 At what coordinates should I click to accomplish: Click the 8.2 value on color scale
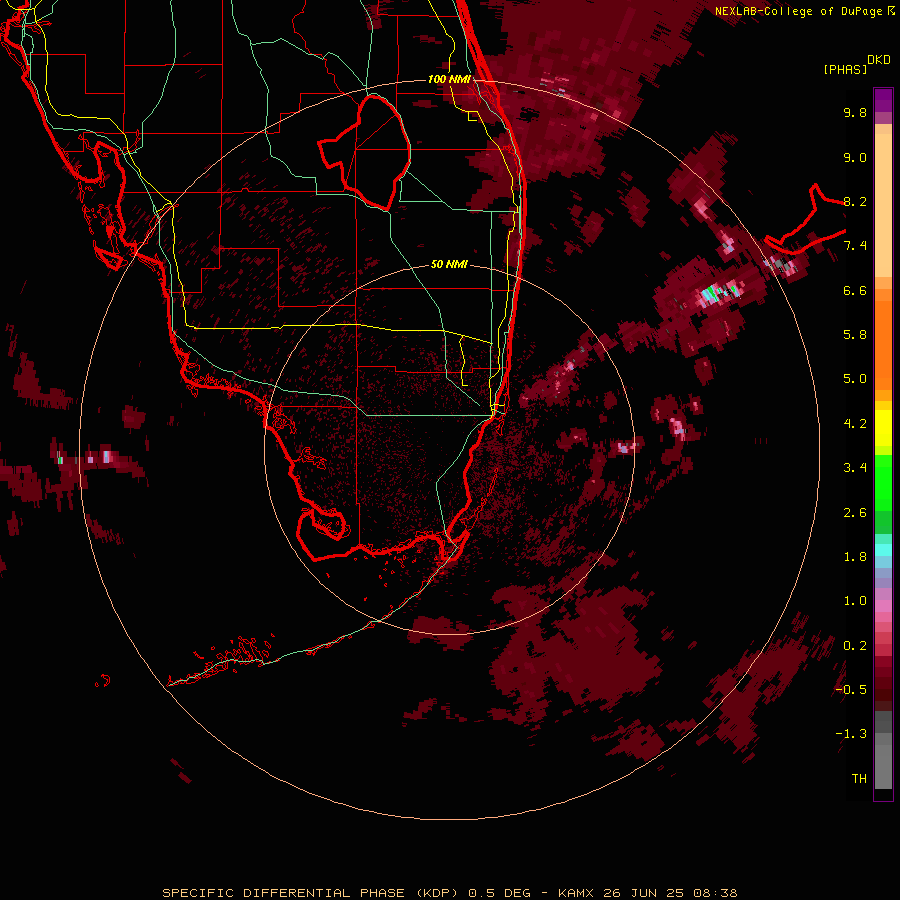point(855,201)
